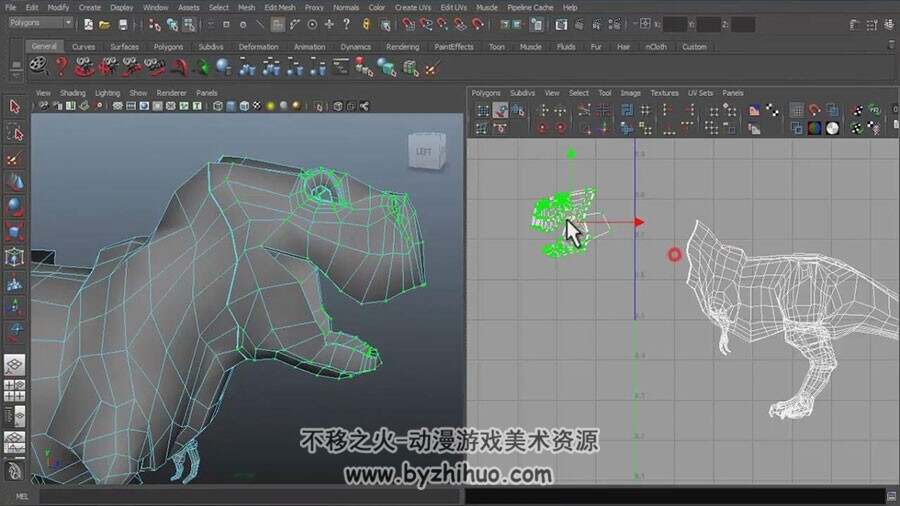
Task: Click the green arrow shelf icon
Action: [201, 68]
